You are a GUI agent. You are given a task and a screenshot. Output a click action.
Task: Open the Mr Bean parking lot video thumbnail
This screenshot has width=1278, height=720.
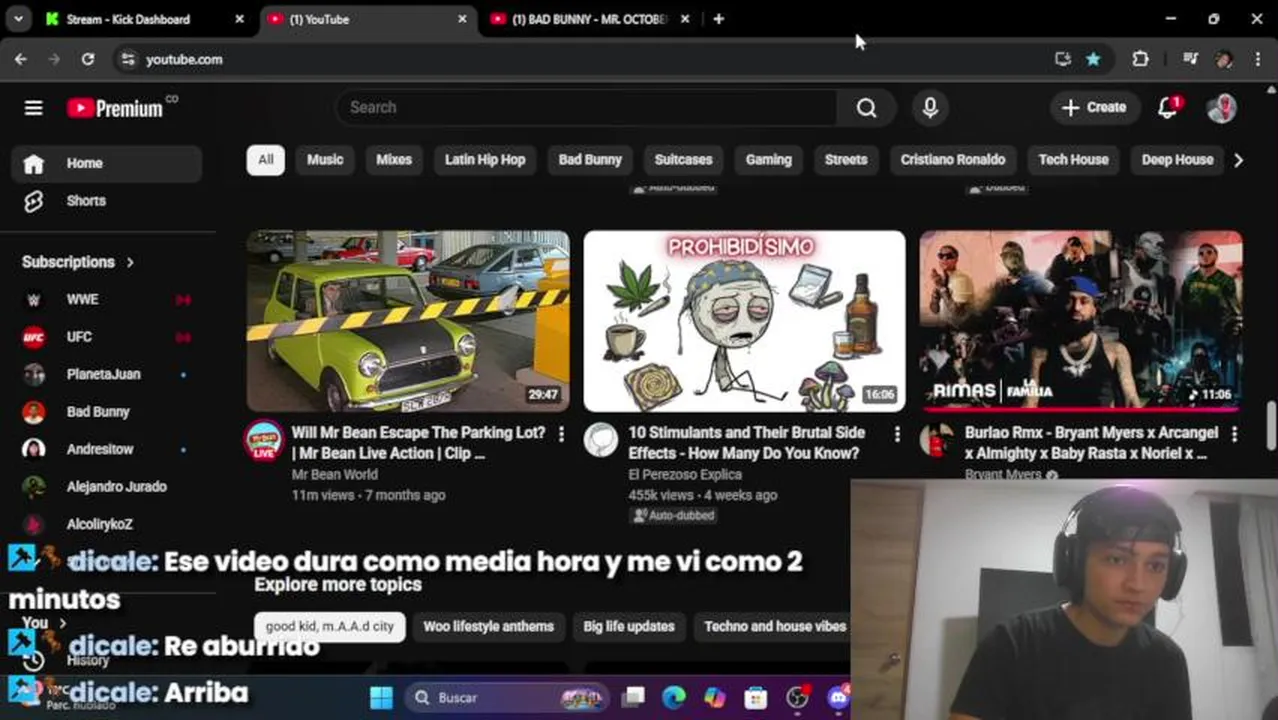click(x=408, y=321)
